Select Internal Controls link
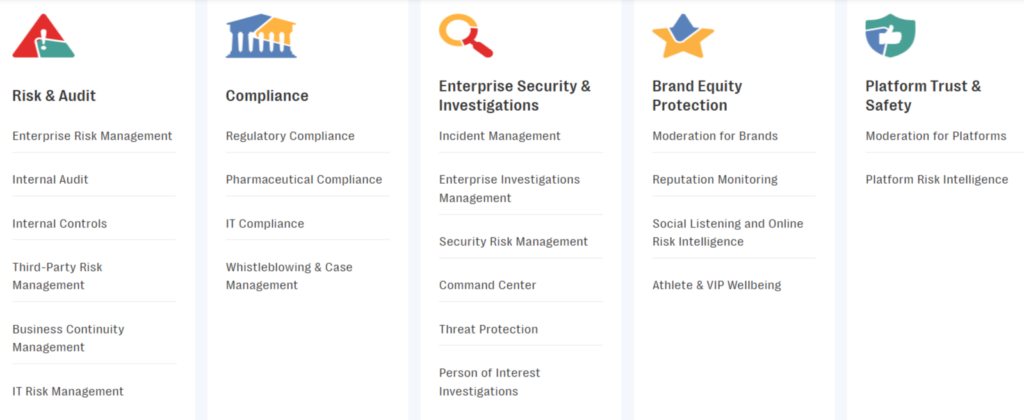1024x420 pixels. pyautogui.click(x=59, y=224)
